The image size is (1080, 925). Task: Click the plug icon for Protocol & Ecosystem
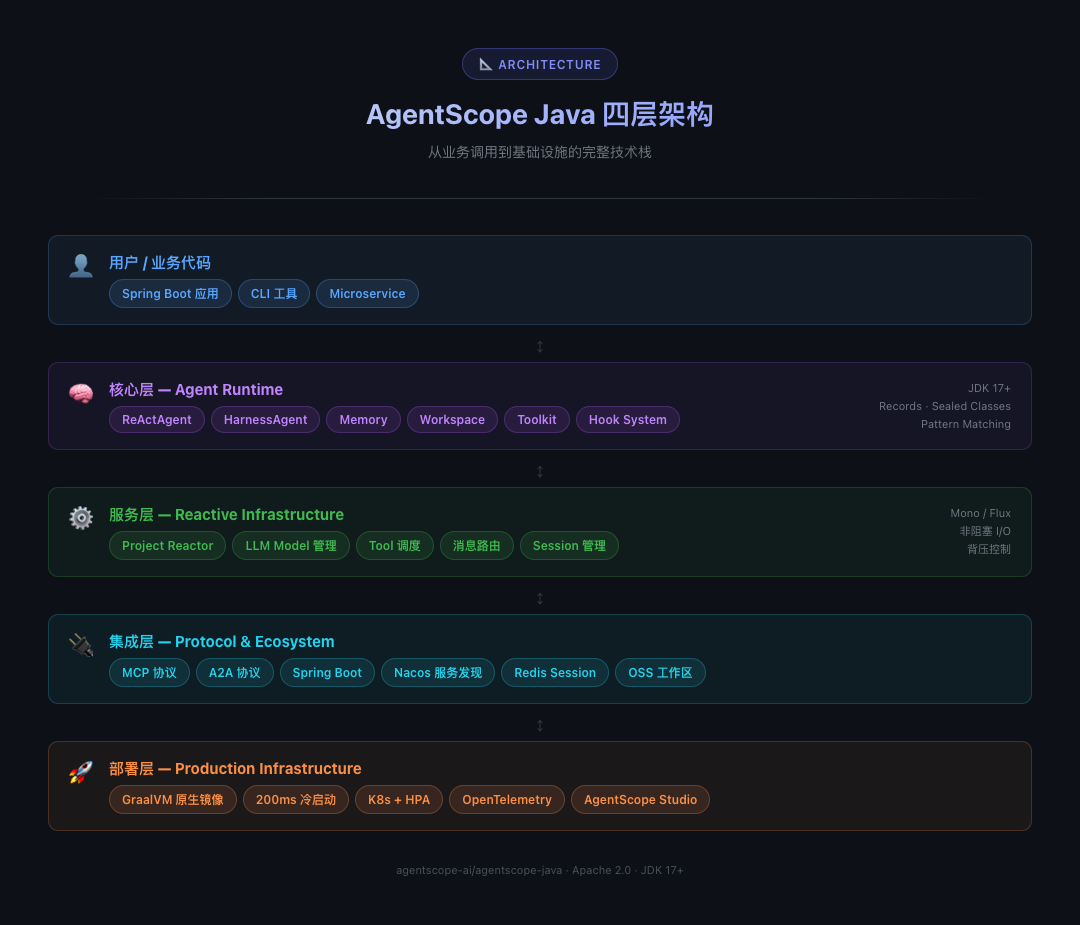[81, 645]
